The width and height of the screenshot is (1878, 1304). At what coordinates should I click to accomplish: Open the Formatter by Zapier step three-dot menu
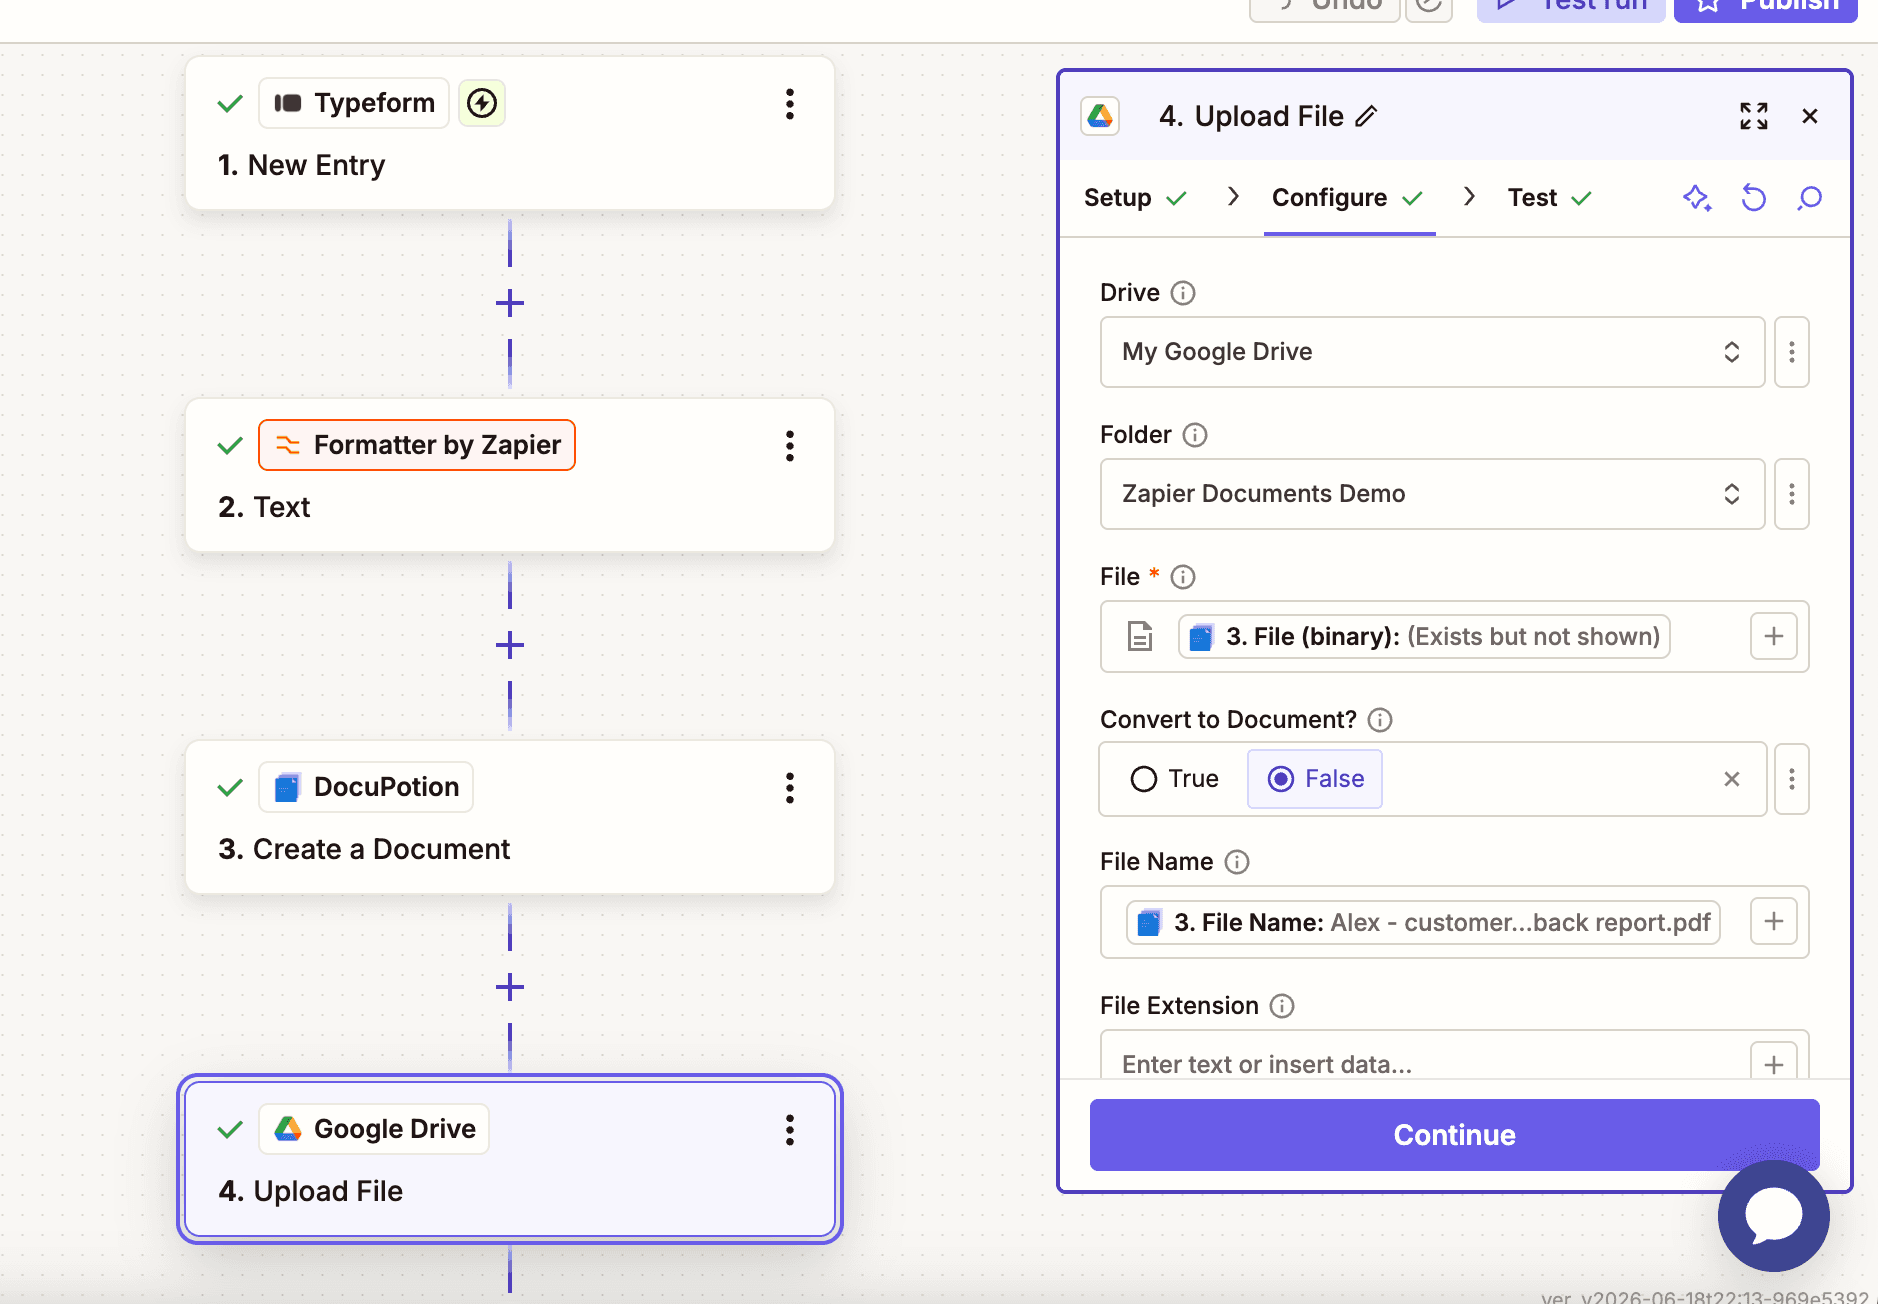click(790, 446)
